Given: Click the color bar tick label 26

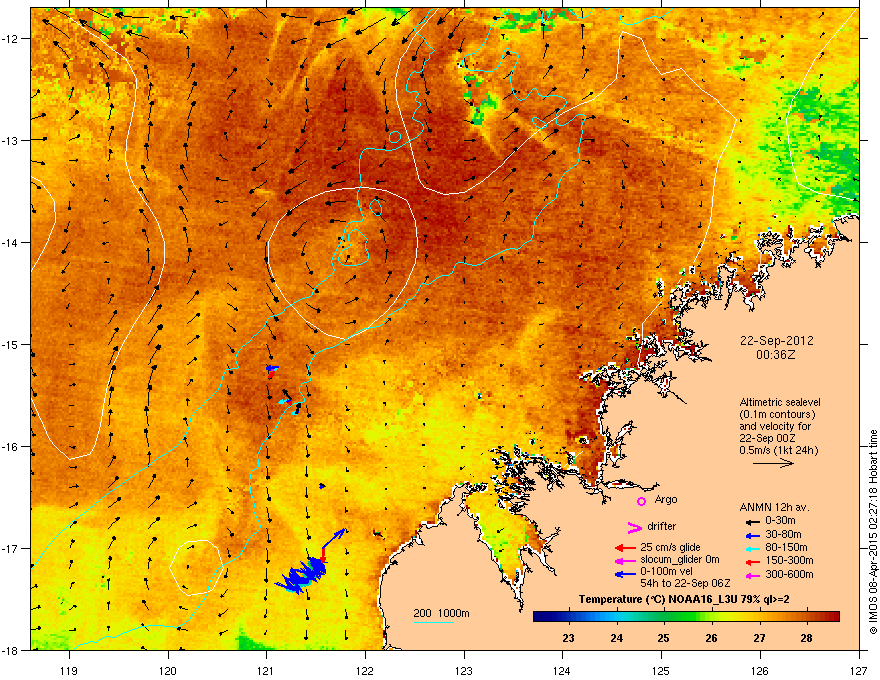Looking at the screenshot, I should click(x=711, y=638).
